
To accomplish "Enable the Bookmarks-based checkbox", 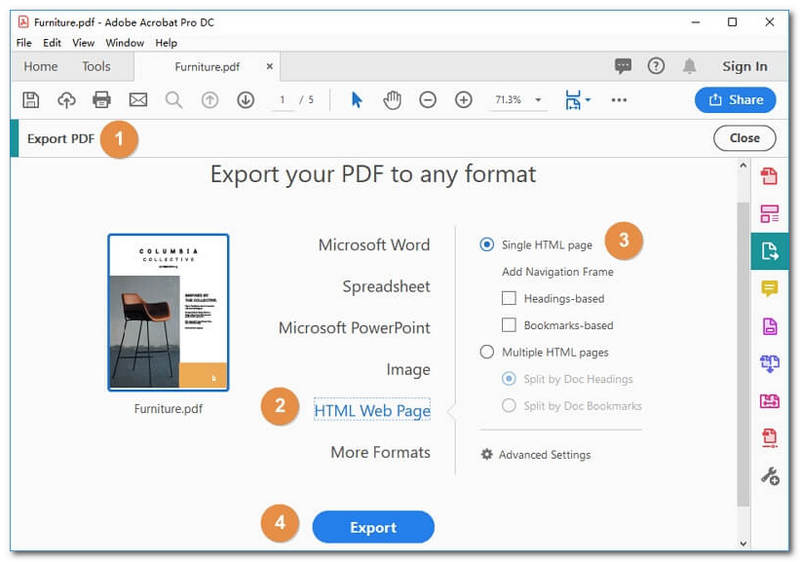I will click(x=509, y=325).
